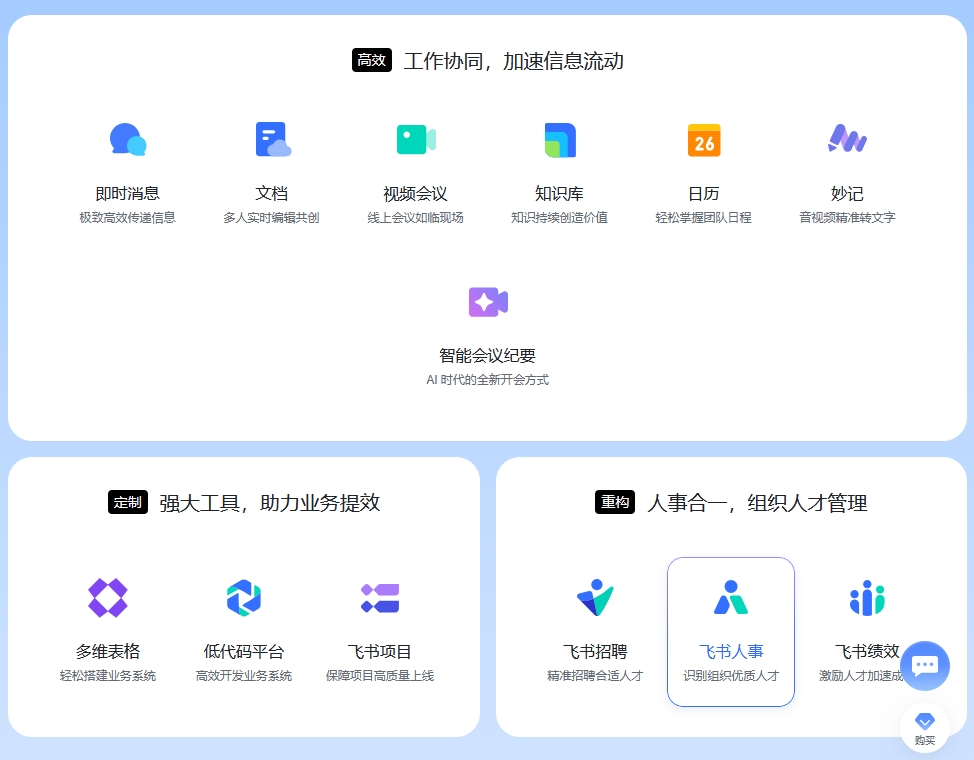Click the 飞书人事 people icon
Screen dimensions: 974x760
(731, 597)
